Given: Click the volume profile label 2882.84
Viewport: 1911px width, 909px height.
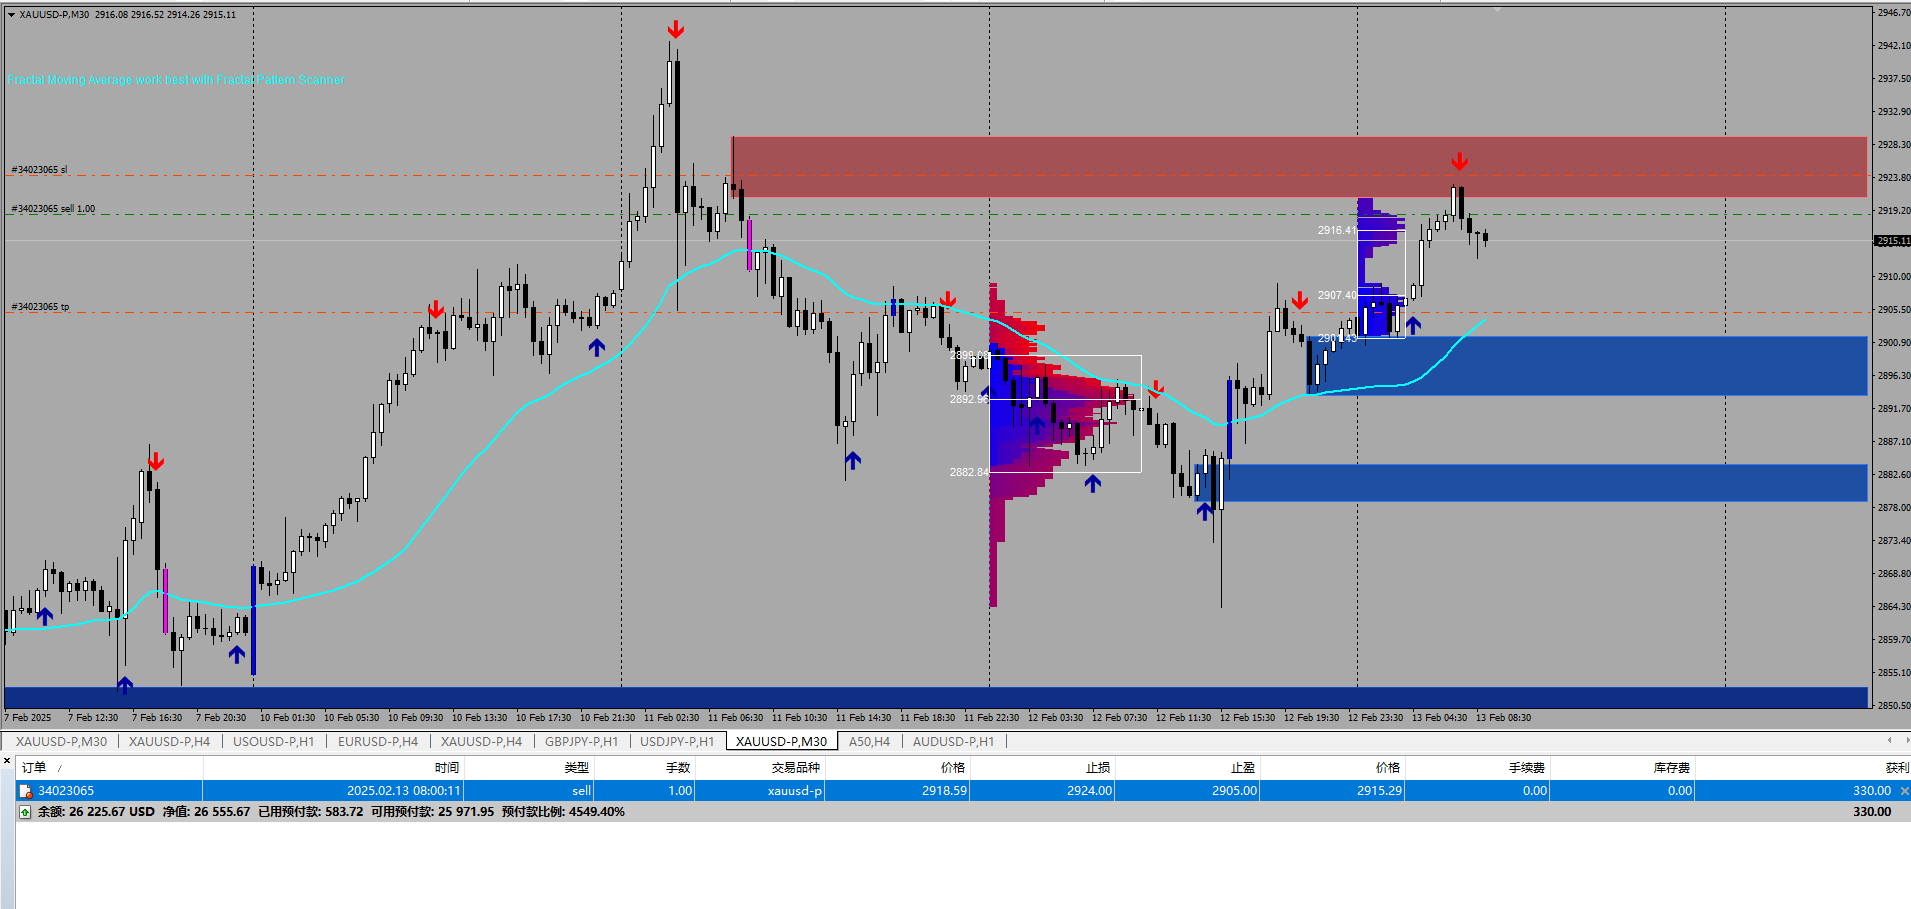Looking at the screenshot, I should coord(969,472).
